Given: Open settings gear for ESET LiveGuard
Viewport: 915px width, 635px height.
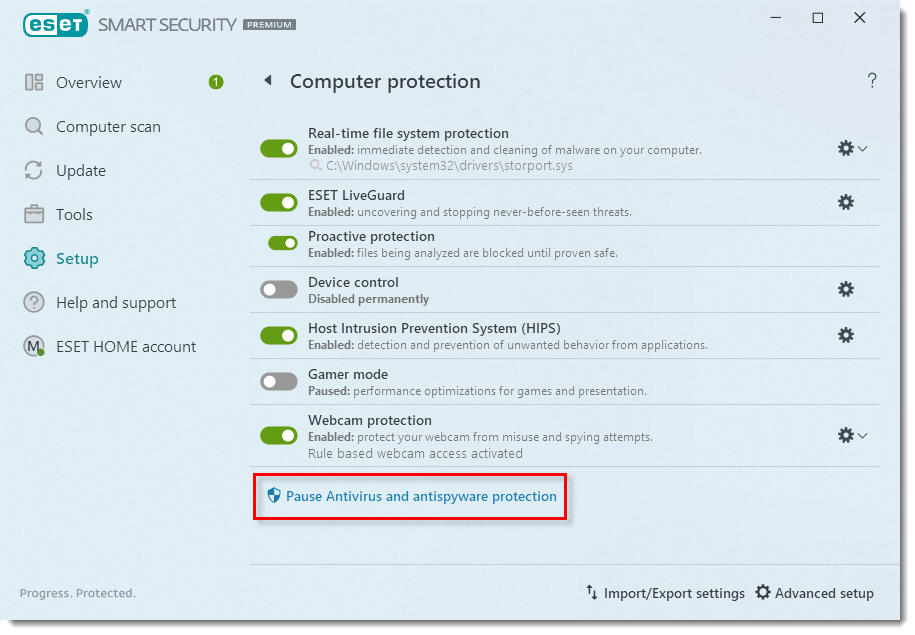Looking at the screenshot, I should (846, 202).
